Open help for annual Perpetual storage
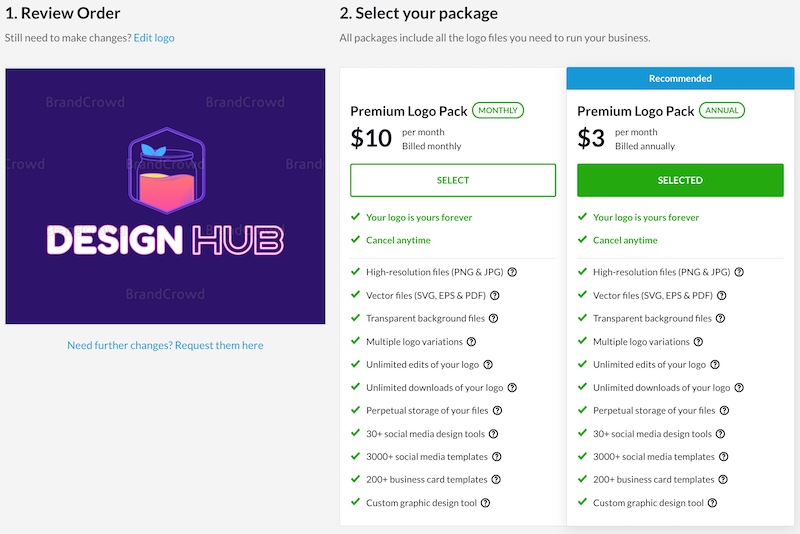 [x=724, y=411]
